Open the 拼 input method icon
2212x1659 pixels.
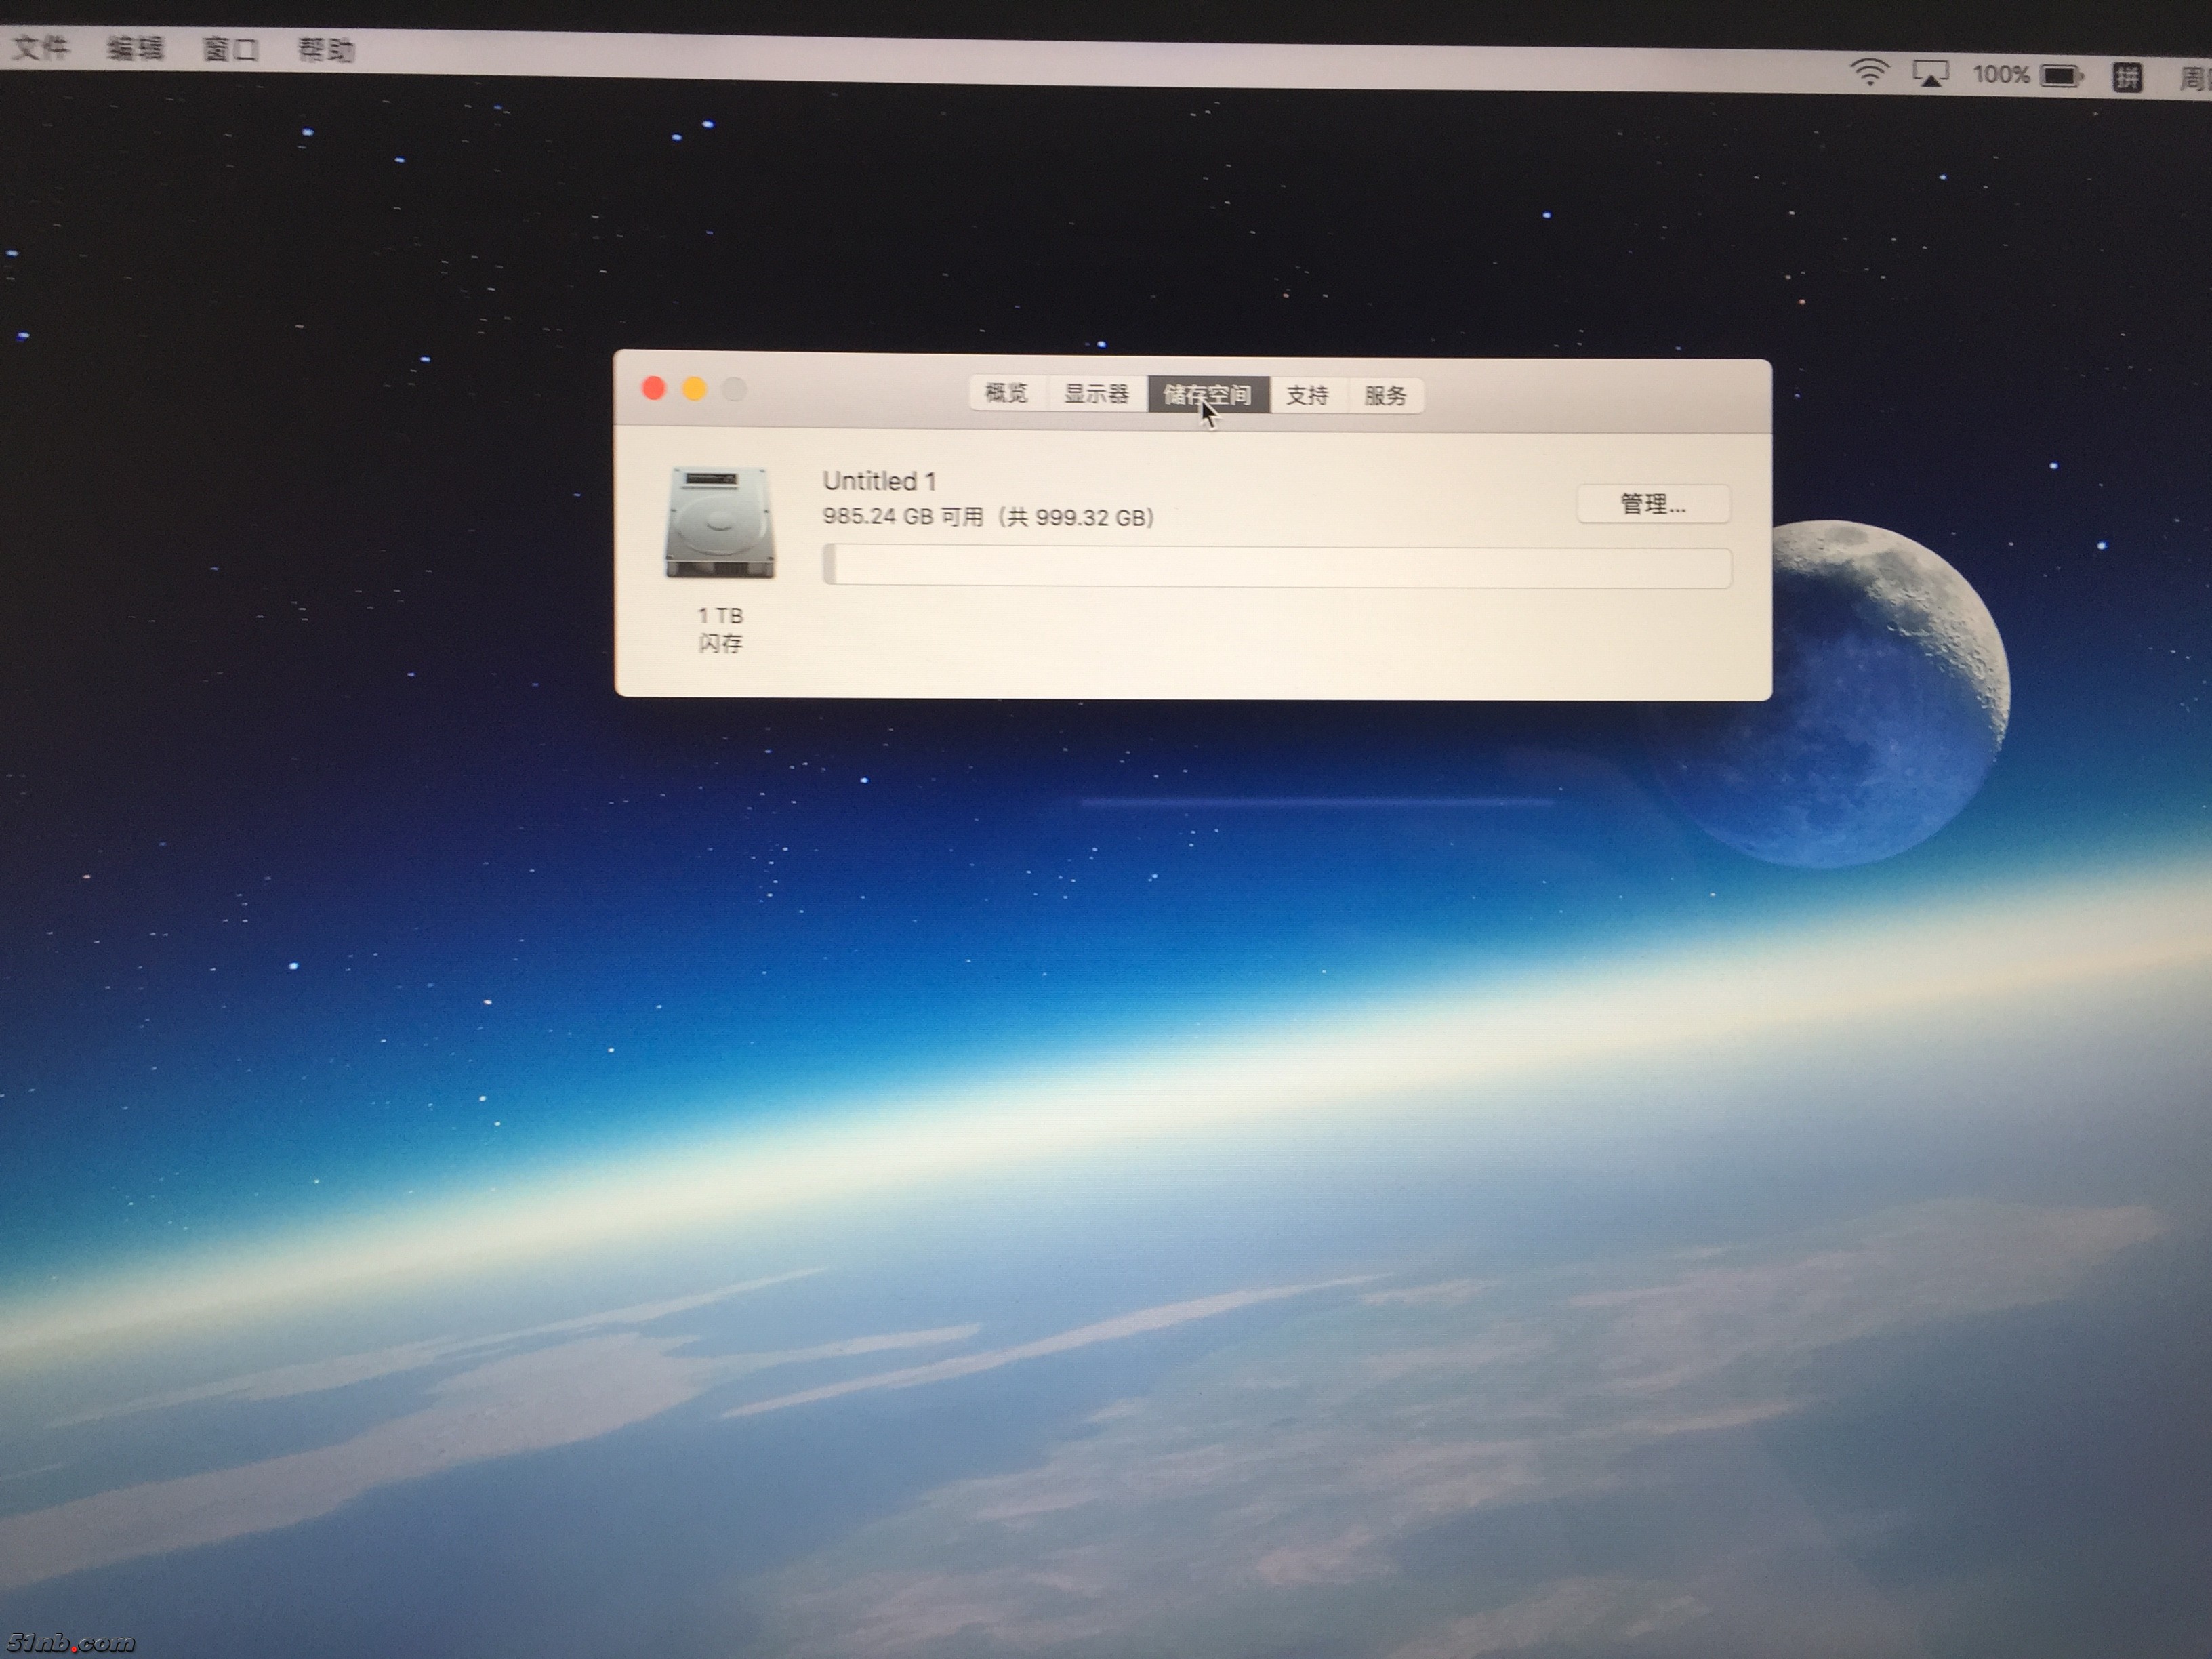[2127, 77]
